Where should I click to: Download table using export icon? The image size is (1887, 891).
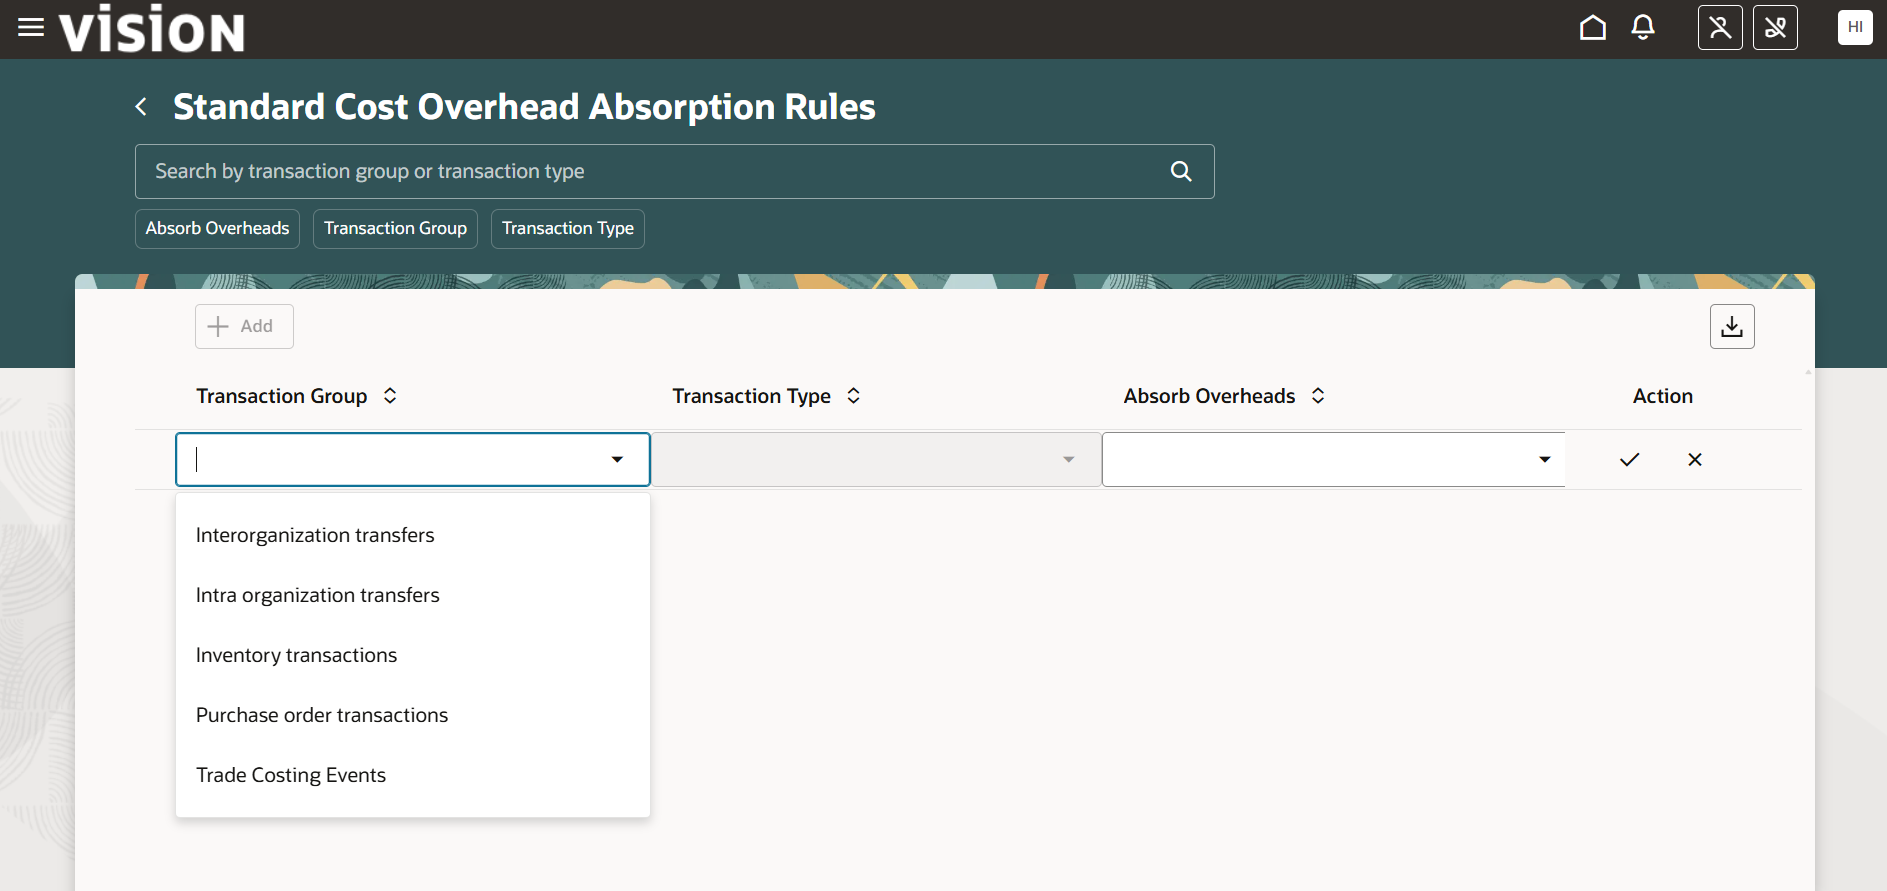coord(1732,326)
